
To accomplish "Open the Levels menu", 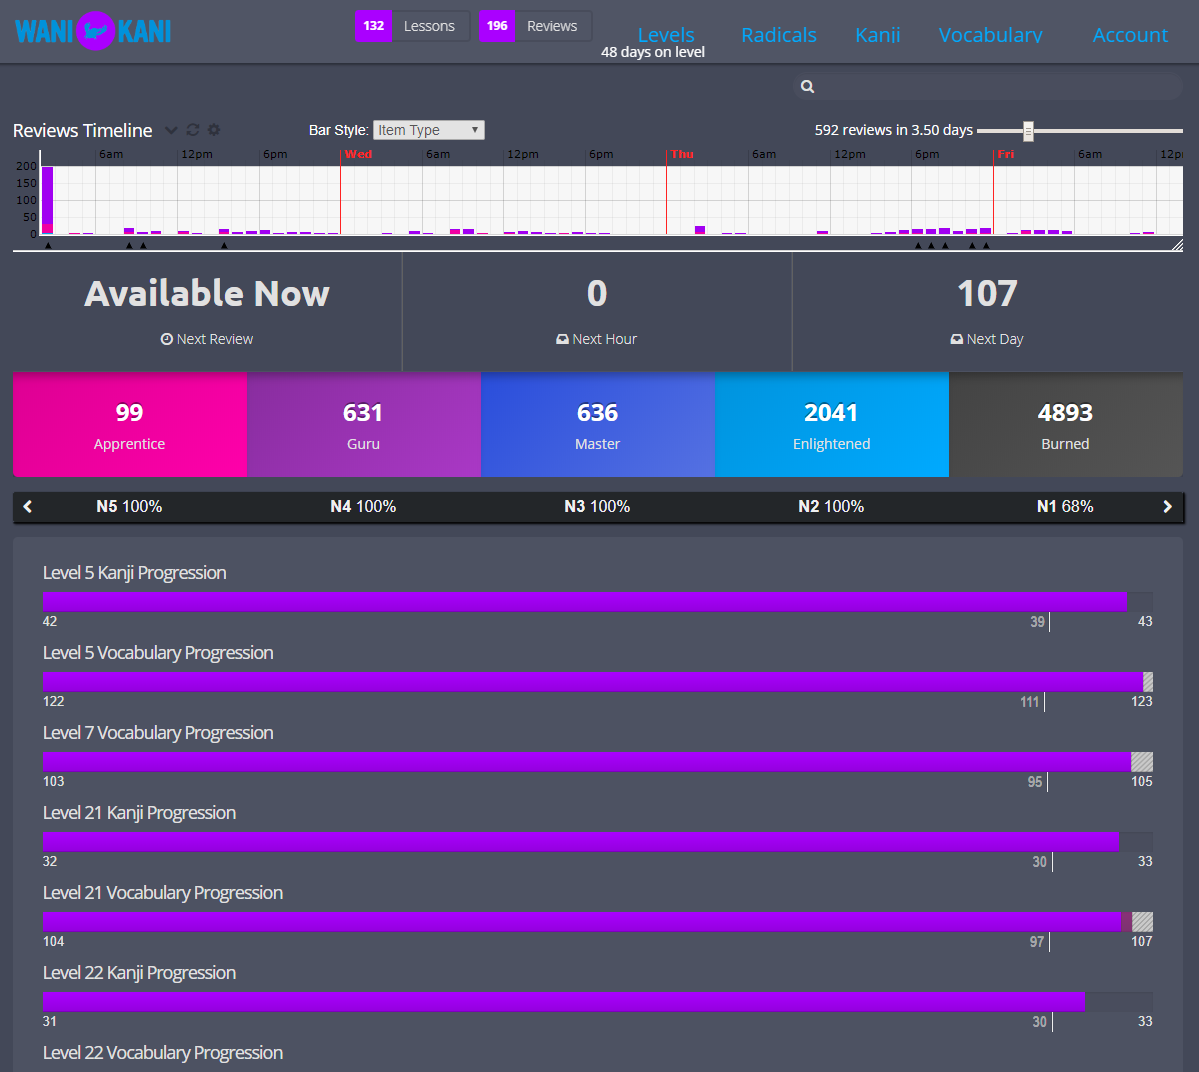I will point(666,35).
